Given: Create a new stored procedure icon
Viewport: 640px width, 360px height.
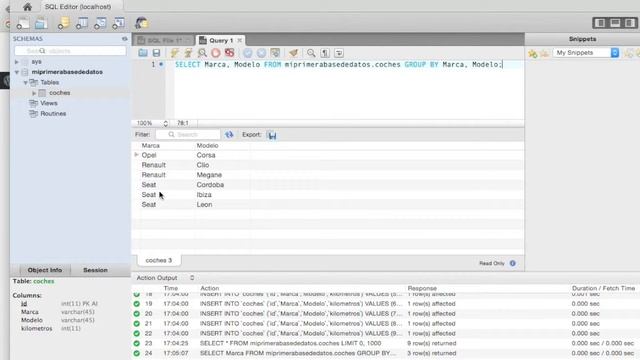Looking at the screenshot, I should point(119,23).
